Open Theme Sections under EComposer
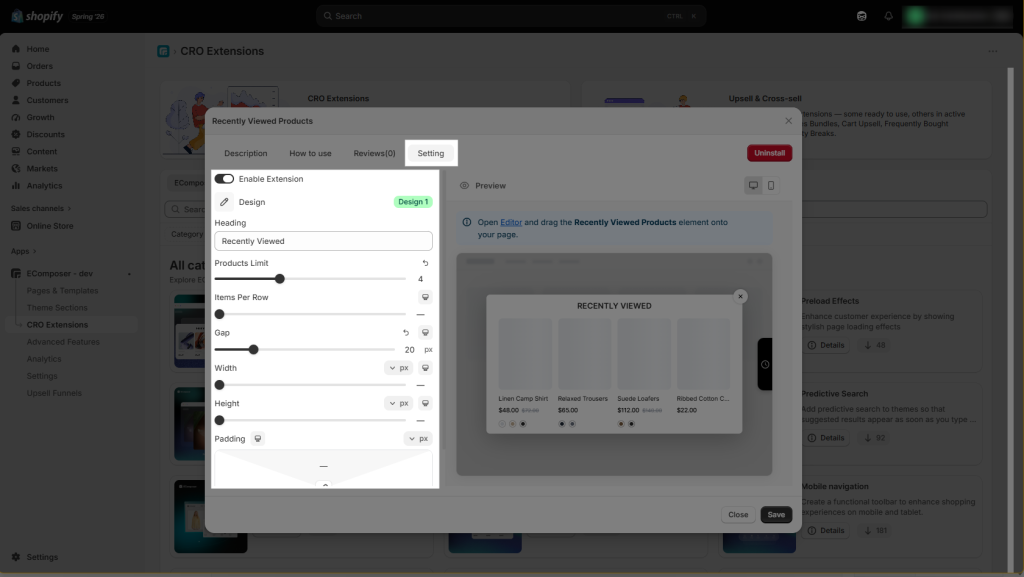 (57, 307)
